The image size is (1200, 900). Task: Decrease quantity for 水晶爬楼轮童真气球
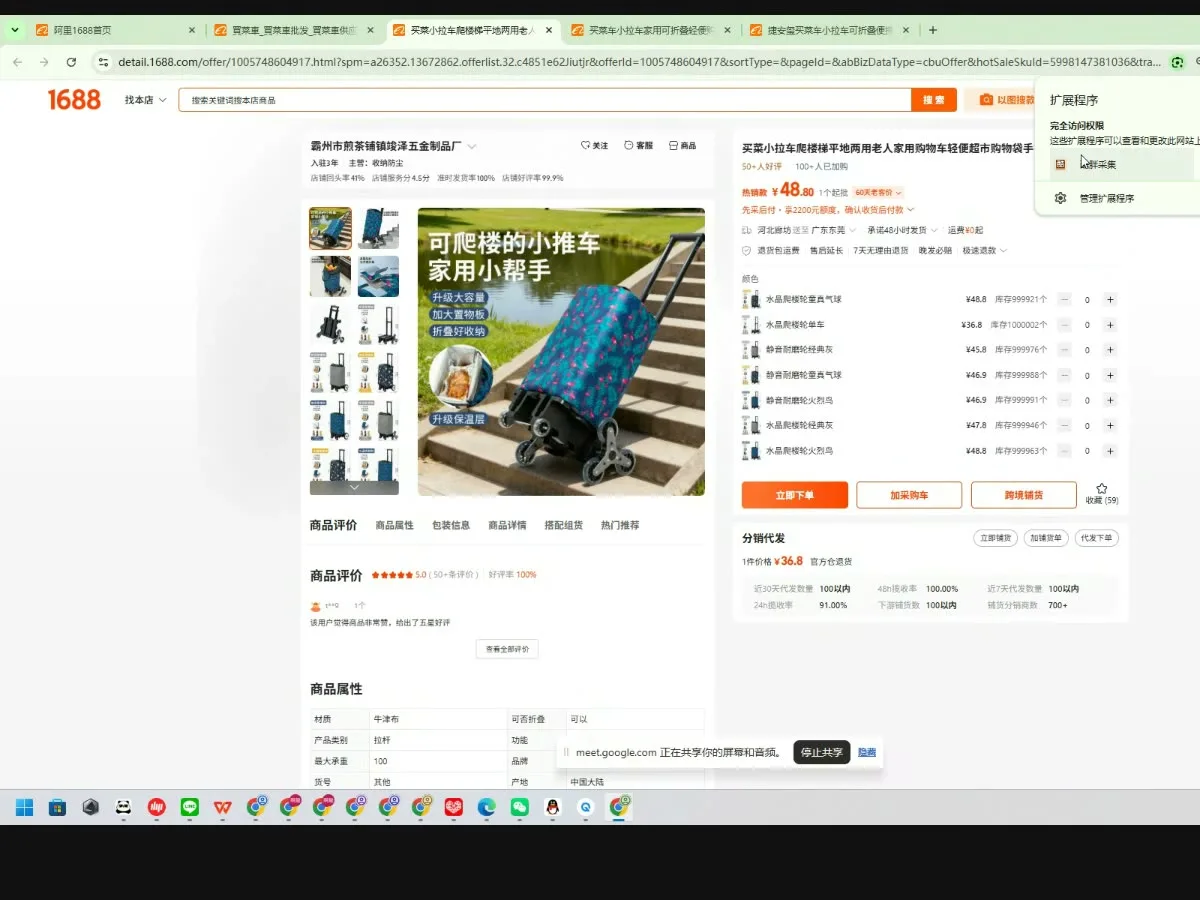point(1064,299)
